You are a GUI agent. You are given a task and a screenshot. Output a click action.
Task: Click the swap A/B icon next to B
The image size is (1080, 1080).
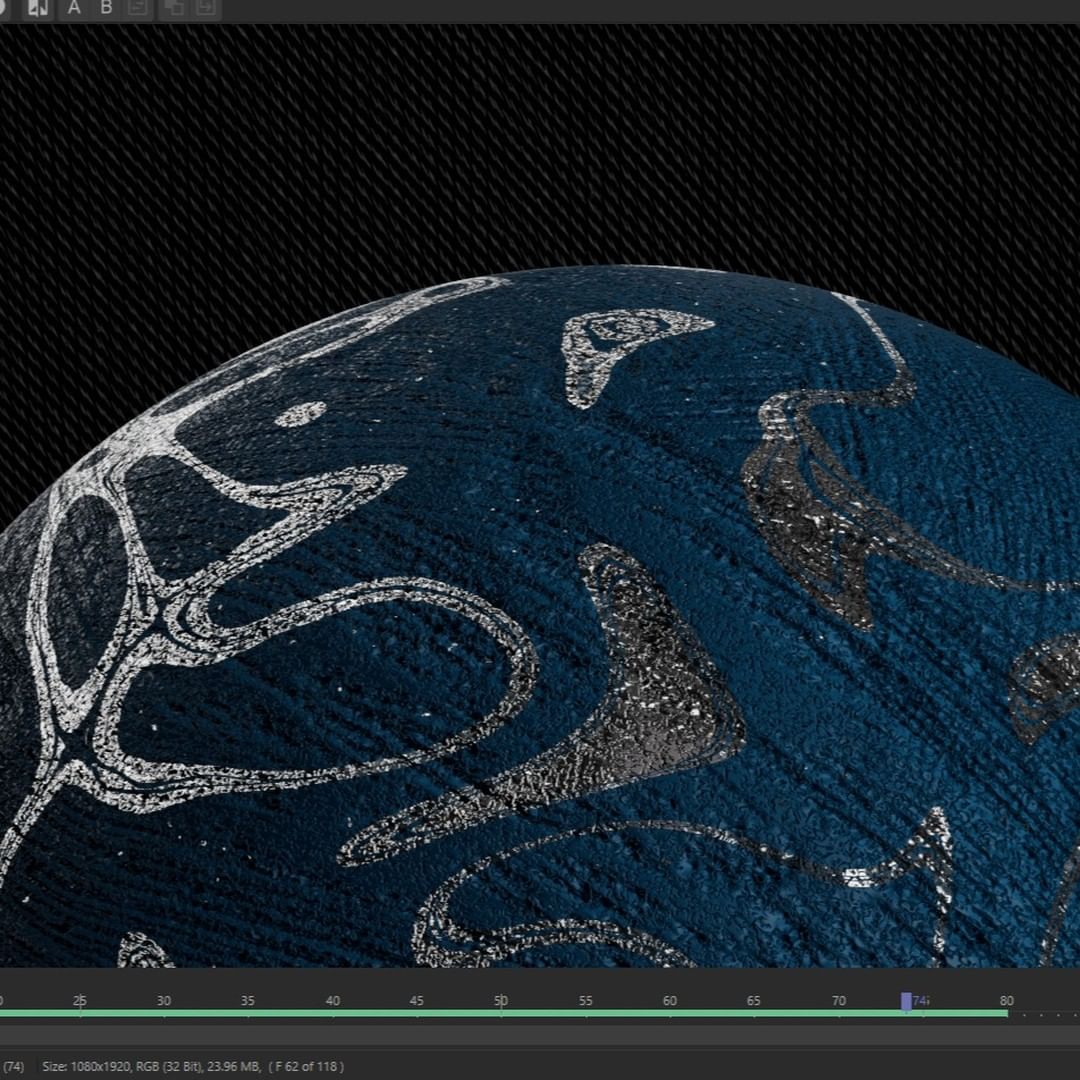pos(138,8)
